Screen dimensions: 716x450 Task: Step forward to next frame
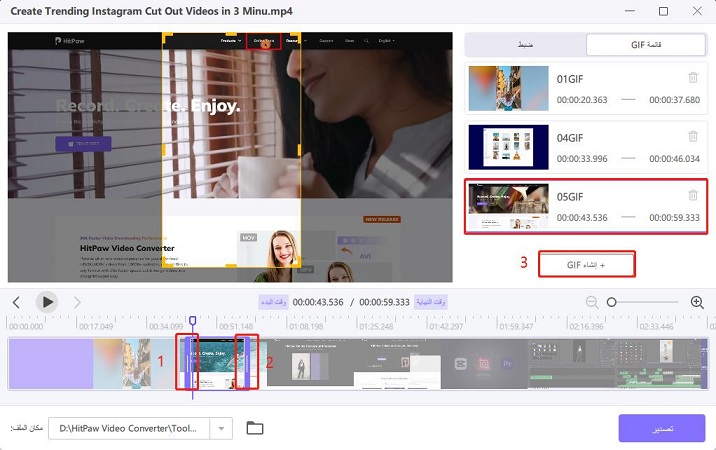(x=77, y=302)
